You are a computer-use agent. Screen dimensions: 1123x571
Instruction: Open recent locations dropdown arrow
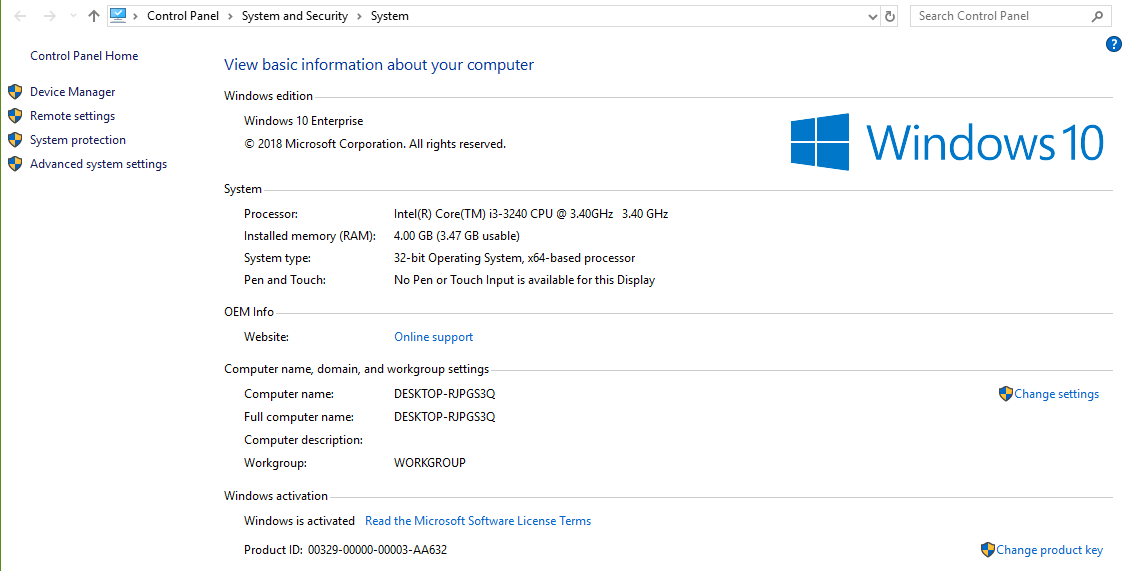click(73, 16)
